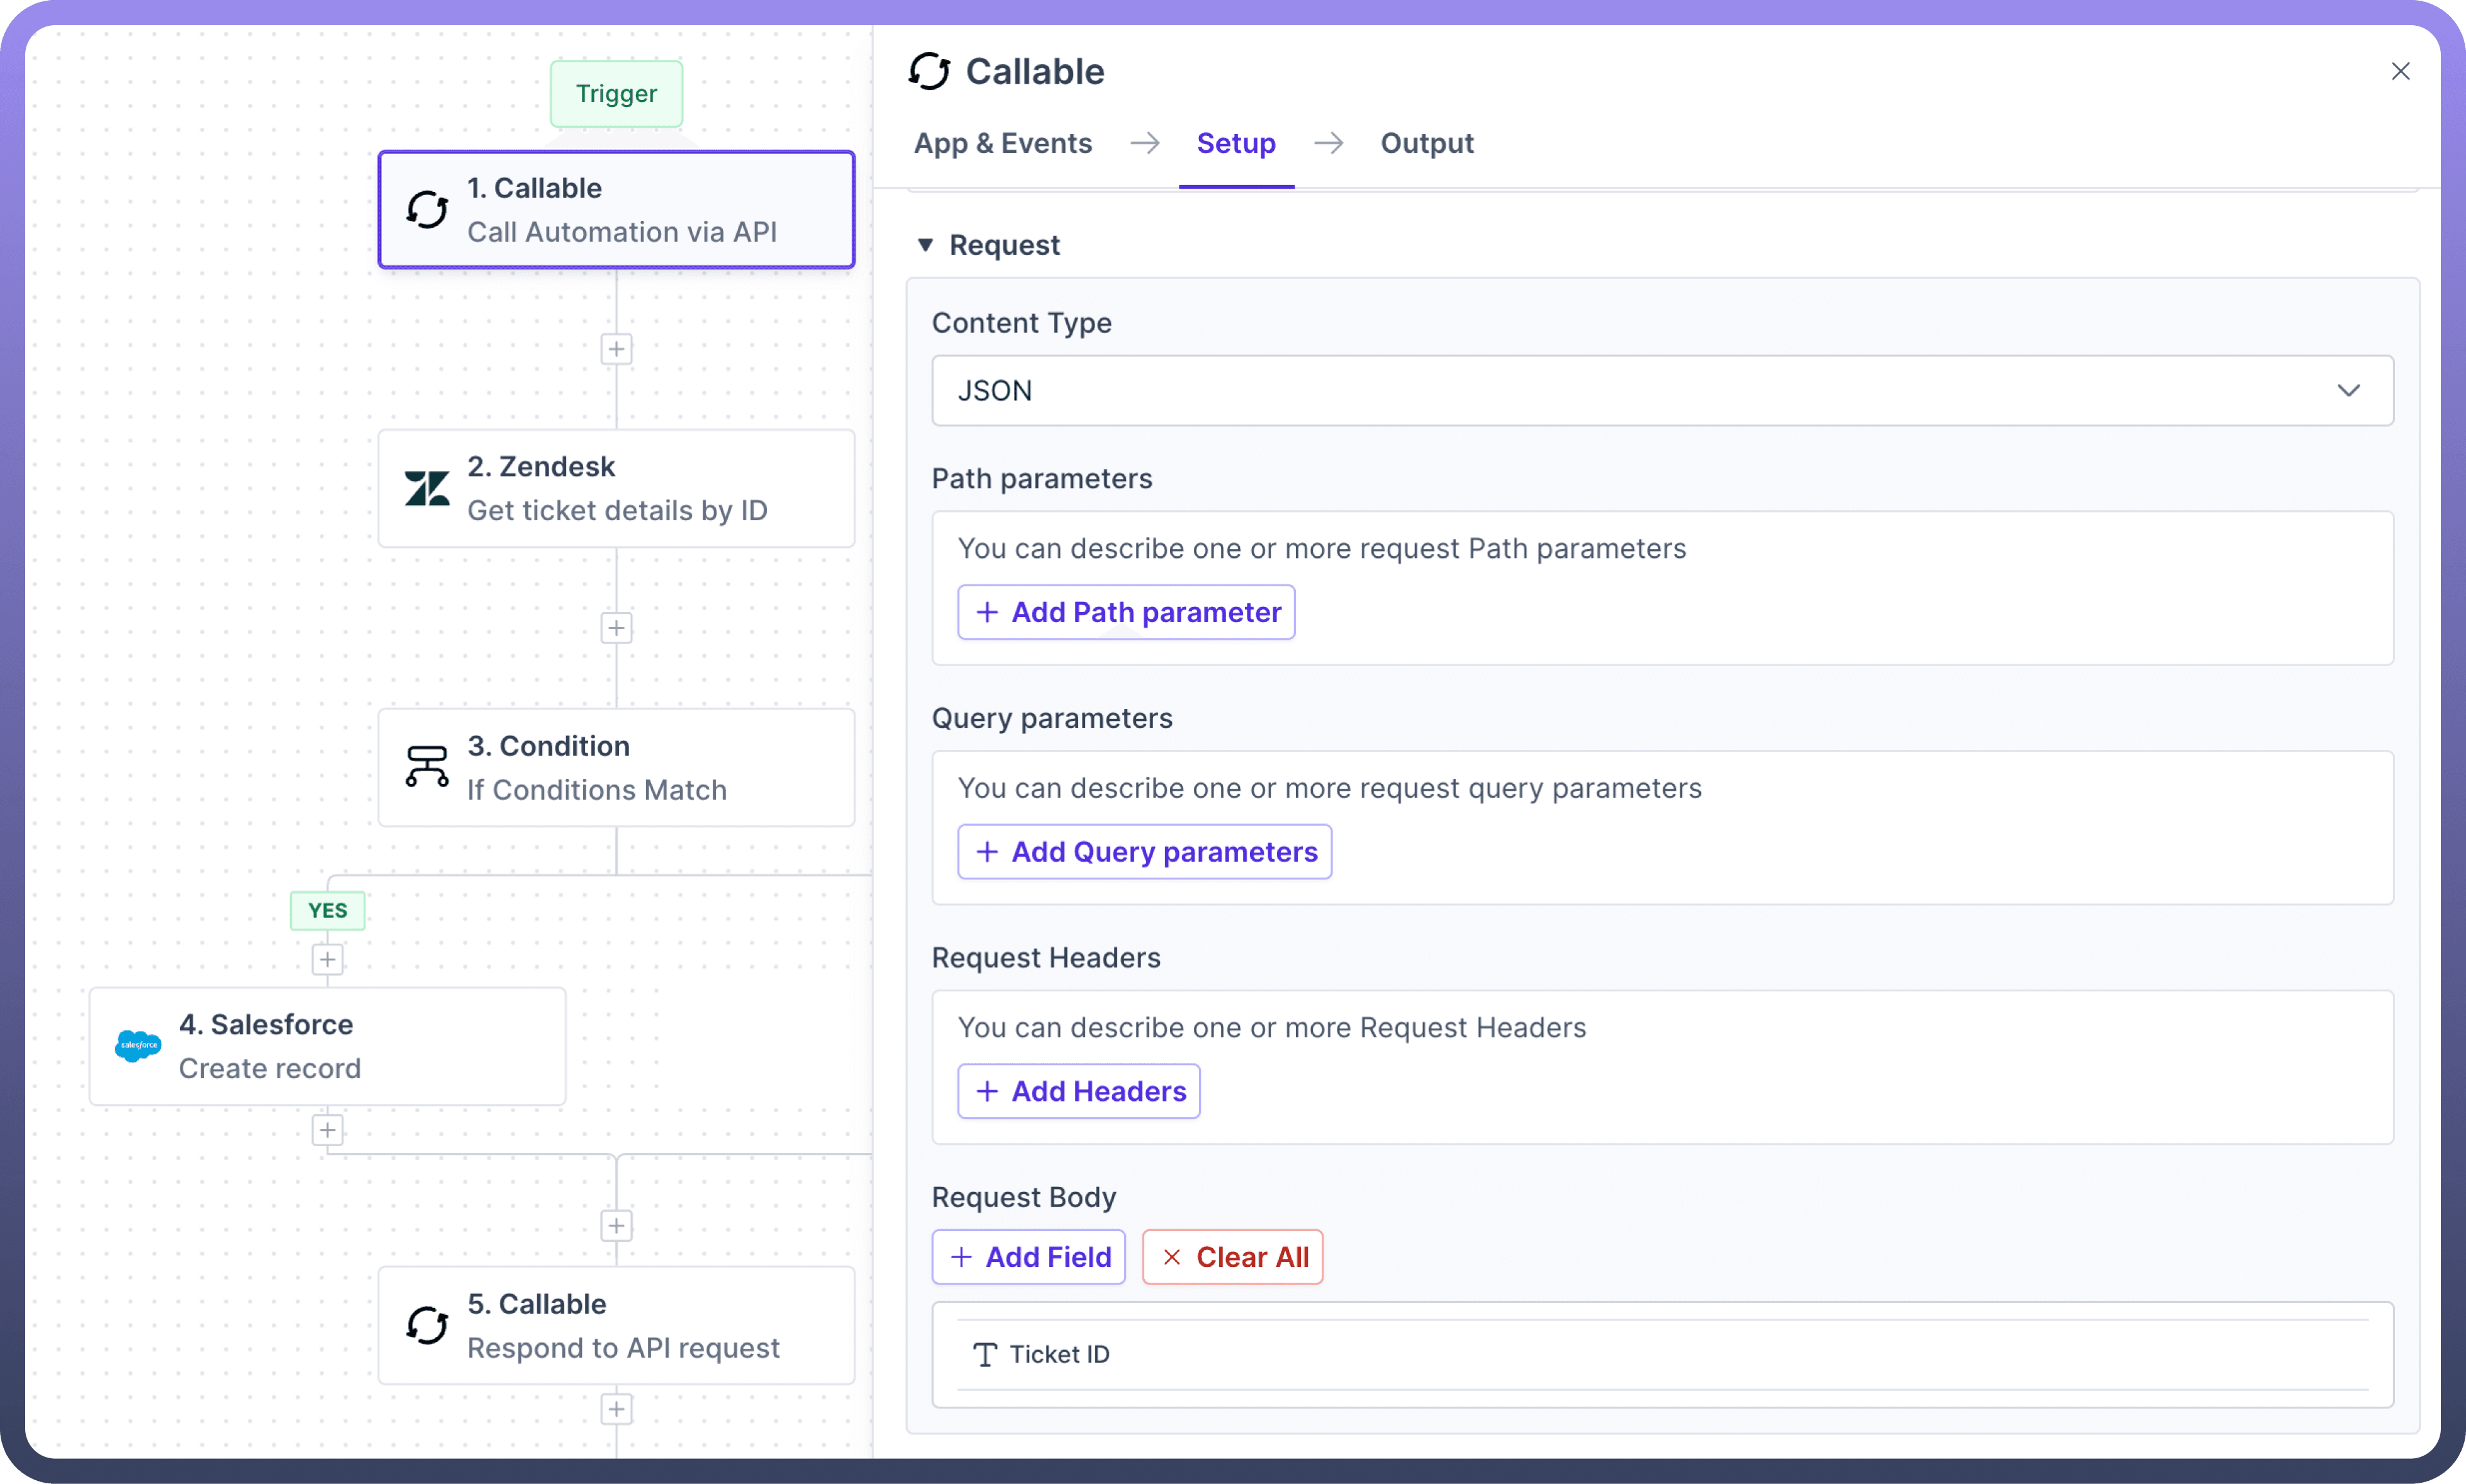The height and width of the screenshot is (1484, 2466).
Task: Click the text type icon beside Ticket ID
Action: pos(984,1354)
